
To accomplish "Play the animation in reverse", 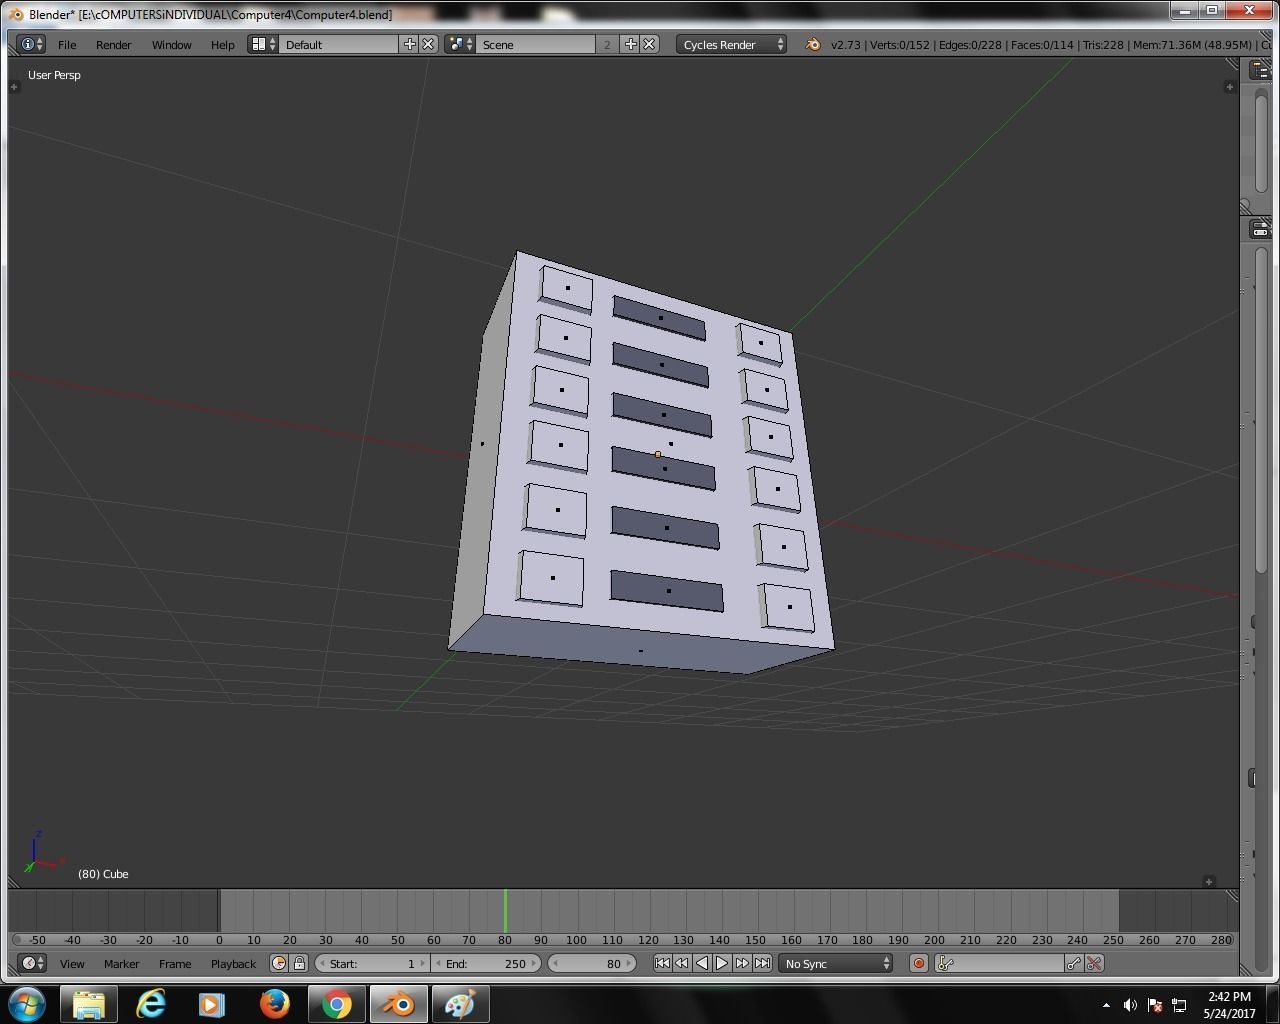I will point(701,963).
